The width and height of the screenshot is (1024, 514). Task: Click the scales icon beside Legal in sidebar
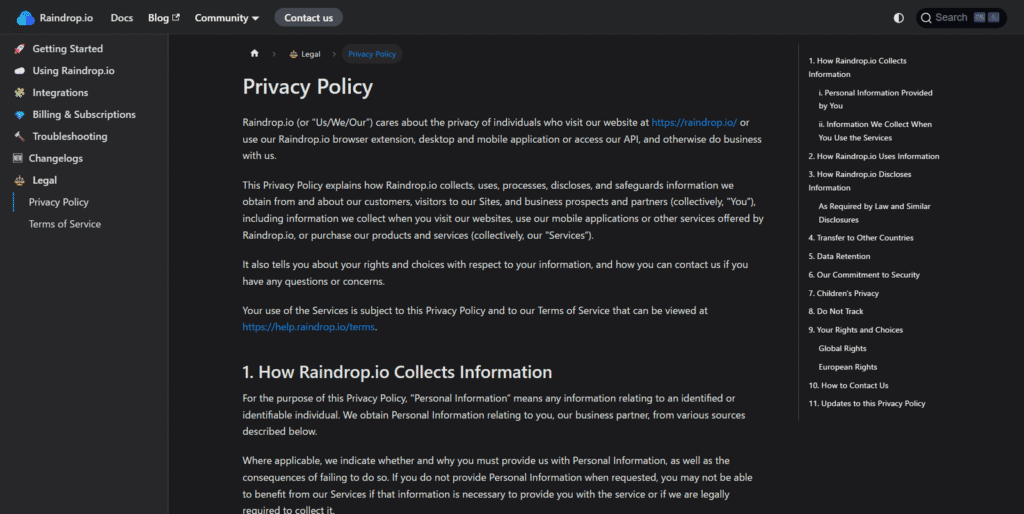point(20,180)
